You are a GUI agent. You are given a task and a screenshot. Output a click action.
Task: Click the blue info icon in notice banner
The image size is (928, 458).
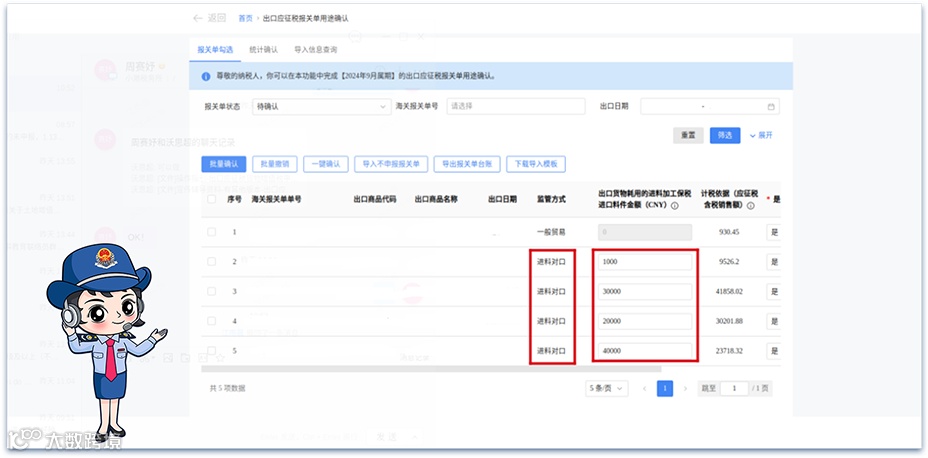point(206,76)
